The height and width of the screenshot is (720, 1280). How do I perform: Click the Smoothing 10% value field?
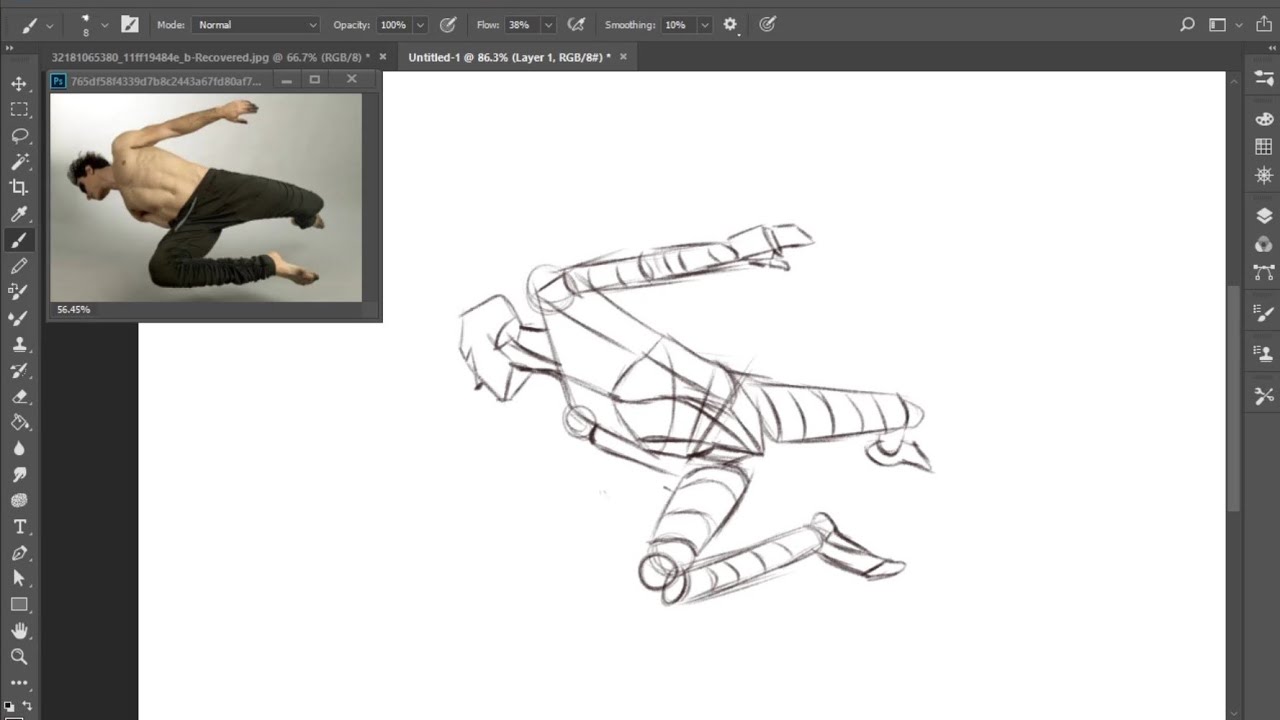tap(678, 25)
